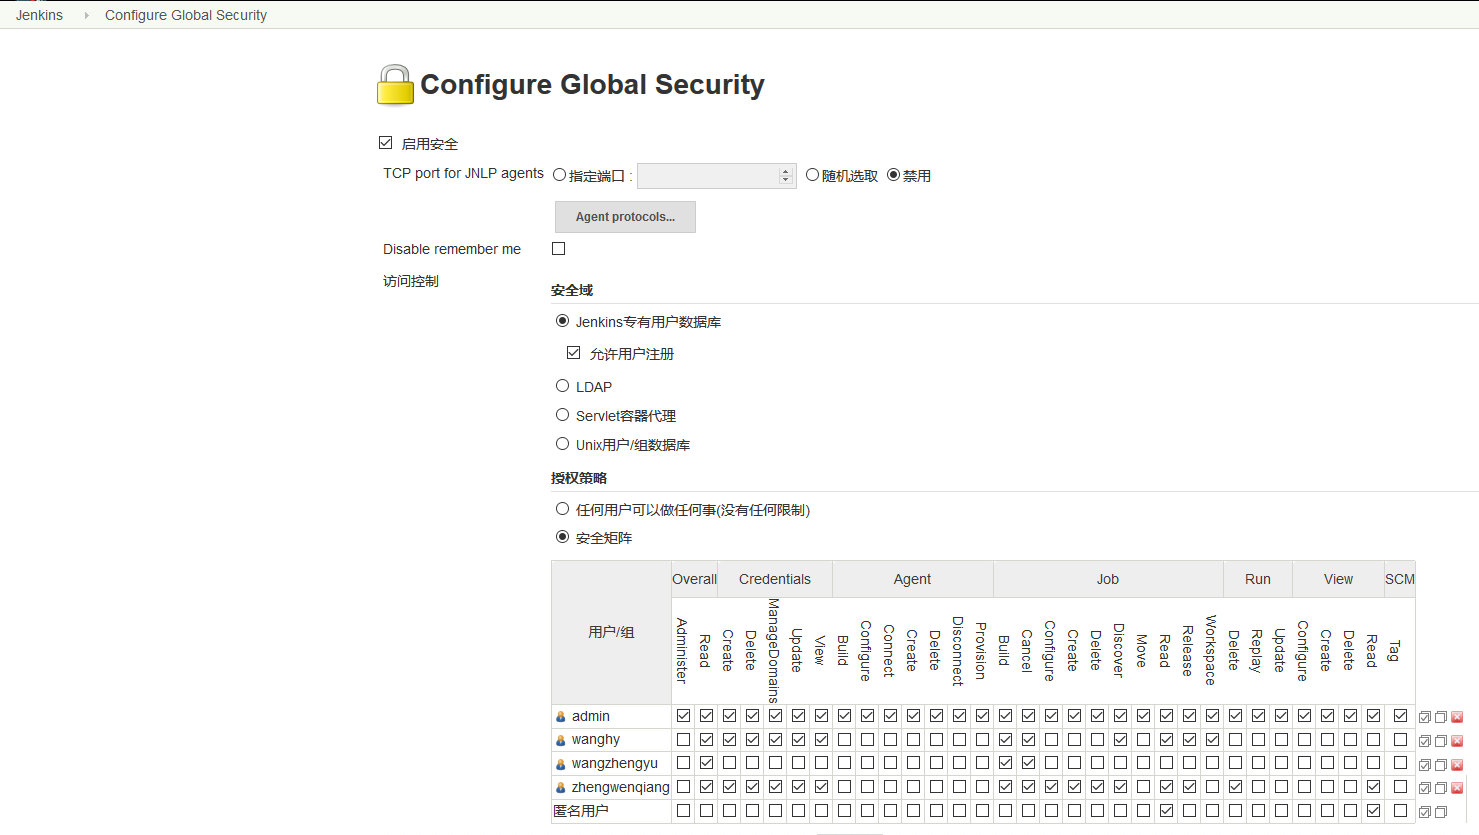Click the 用户/组 column header

pyautogui.click(x=611, y=632)
